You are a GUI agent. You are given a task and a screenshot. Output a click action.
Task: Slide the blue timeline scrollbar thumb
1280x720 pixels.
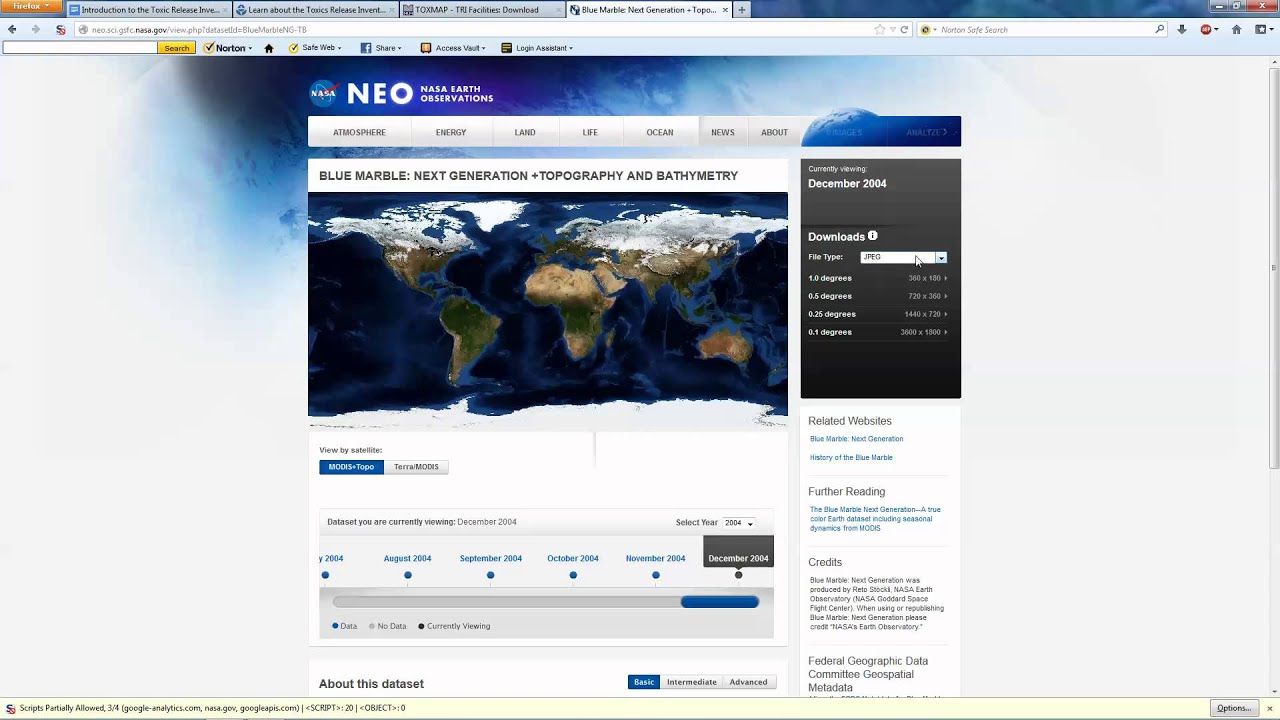click(x=720, y=602)
